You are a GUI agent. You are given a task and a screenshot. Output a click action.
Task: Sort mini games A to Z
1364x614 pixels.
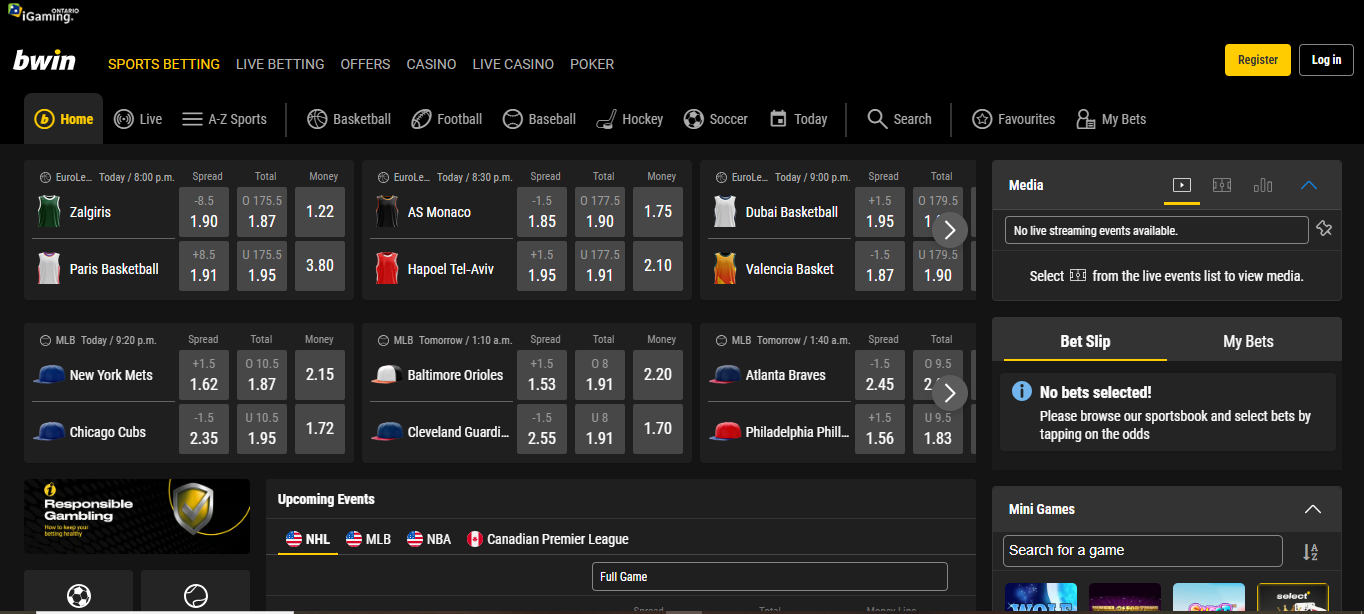coord(1310,551)
